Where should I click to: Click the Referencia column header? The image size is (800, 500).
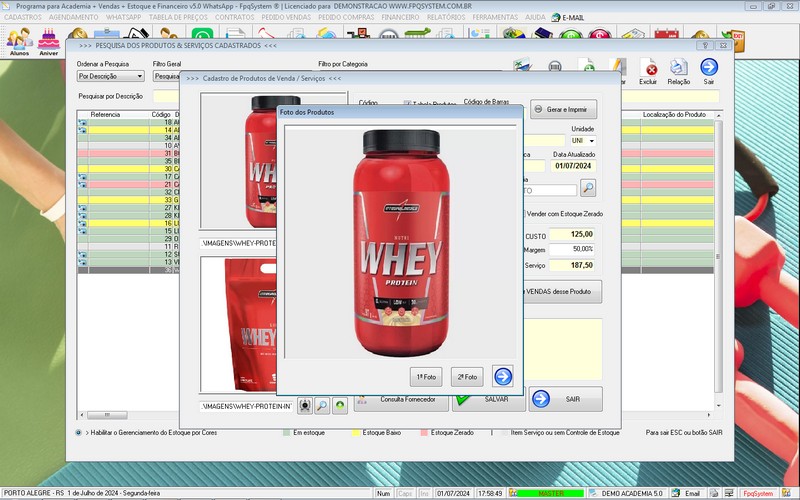105,114
